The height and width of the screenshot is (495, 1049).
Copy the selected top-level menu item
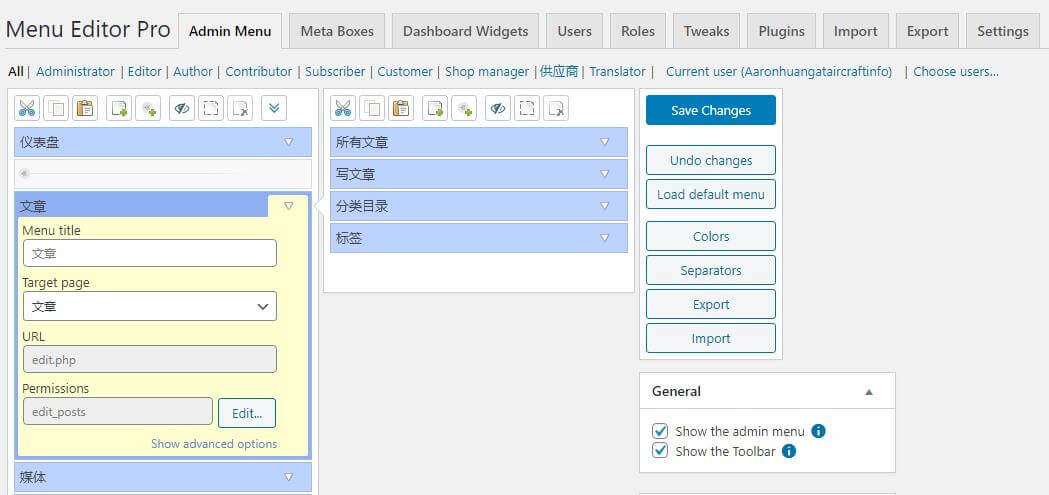click(x=56, y=108)
